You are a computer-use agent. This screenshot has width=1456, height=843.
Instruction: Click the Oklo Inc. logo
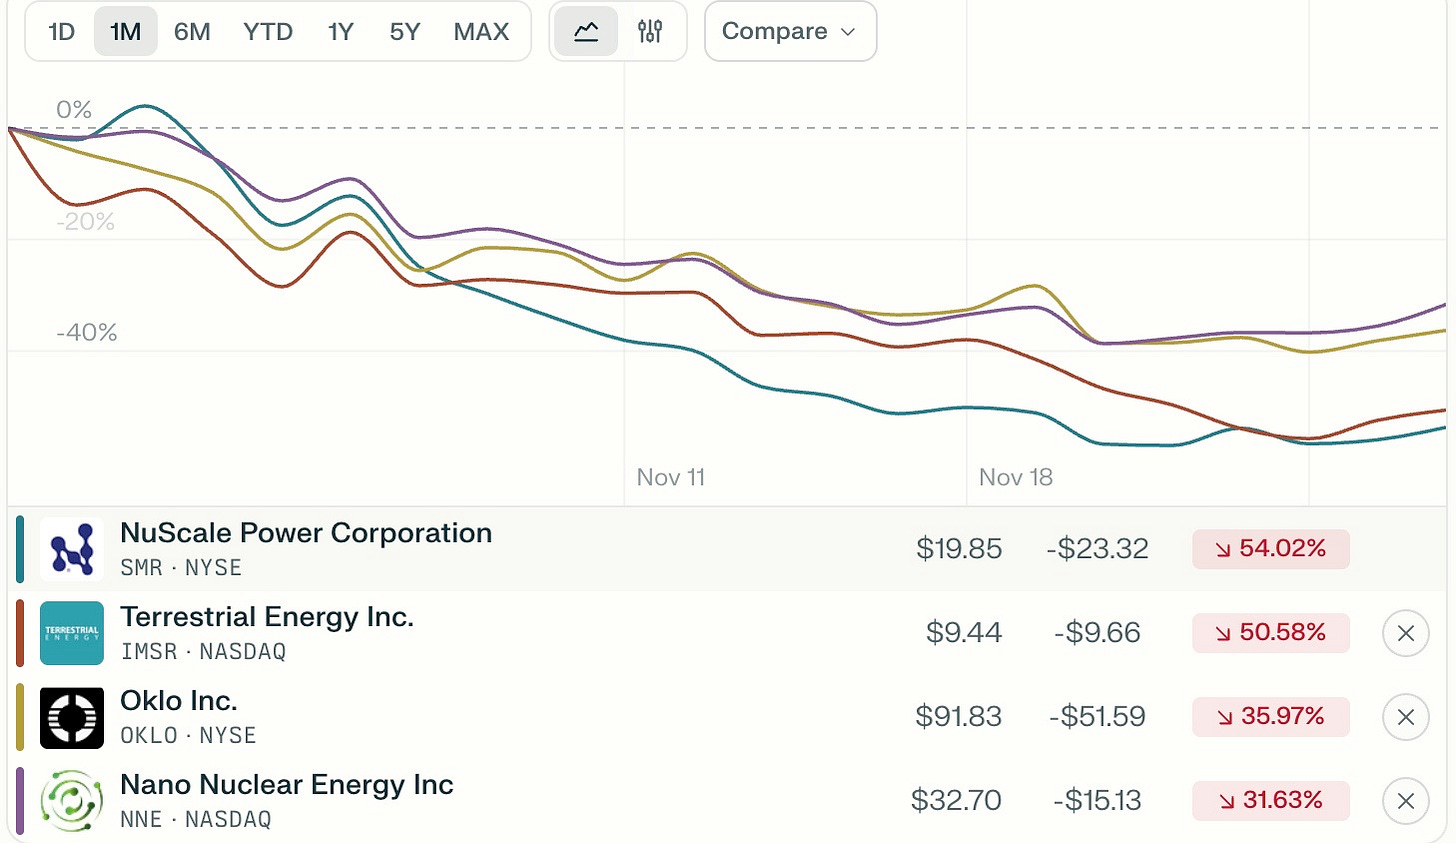tap(72, 717)
